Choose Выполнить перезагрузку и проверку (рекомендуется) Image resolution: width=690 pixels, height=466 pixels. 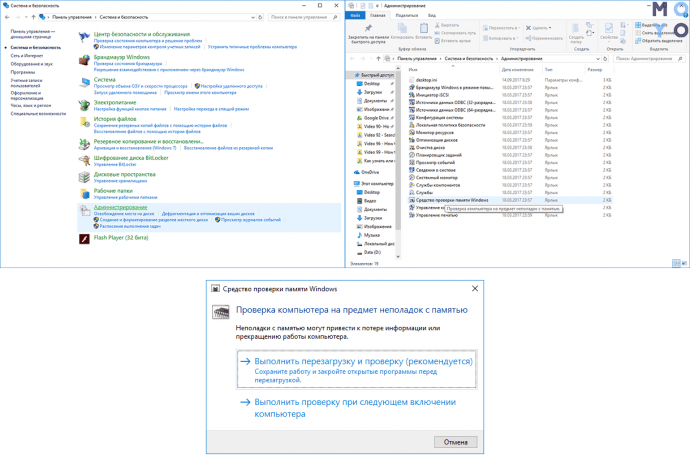357,369
